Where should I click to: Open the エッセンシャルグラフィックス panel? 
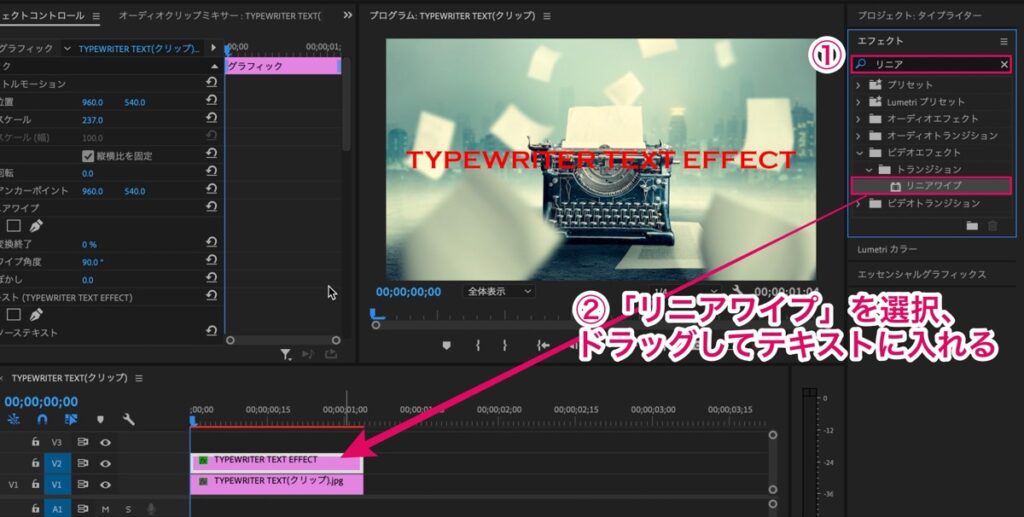pos(921,274)
